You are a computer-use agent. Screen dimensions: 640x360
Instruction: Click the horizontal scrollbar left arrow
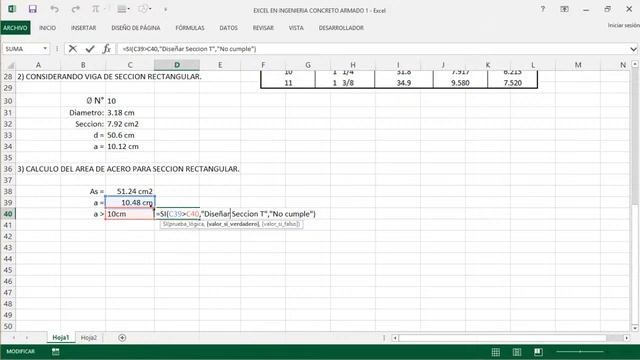click(x=395, y=338)
